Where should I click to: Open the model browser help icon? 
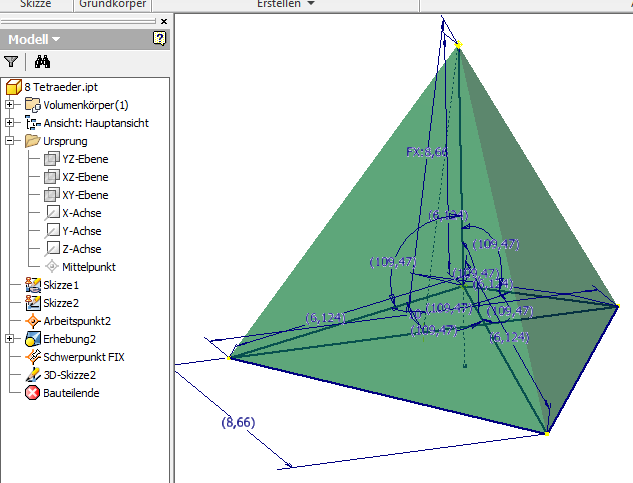point(159,39)
